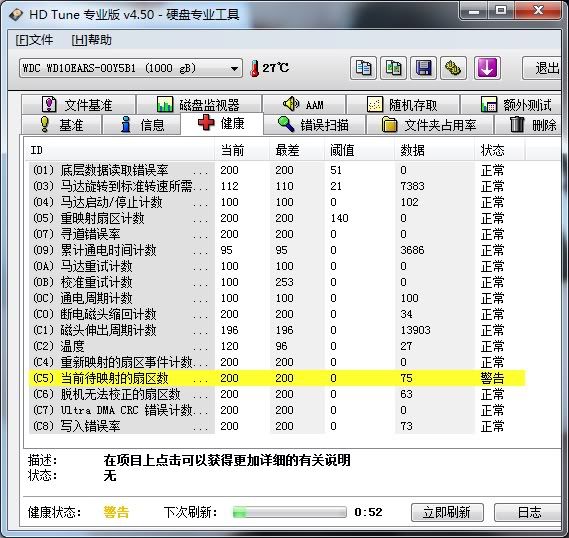Click the copy screenshot to clipboard icon
The height and width of the screenshot is (538, 569).
393,68
